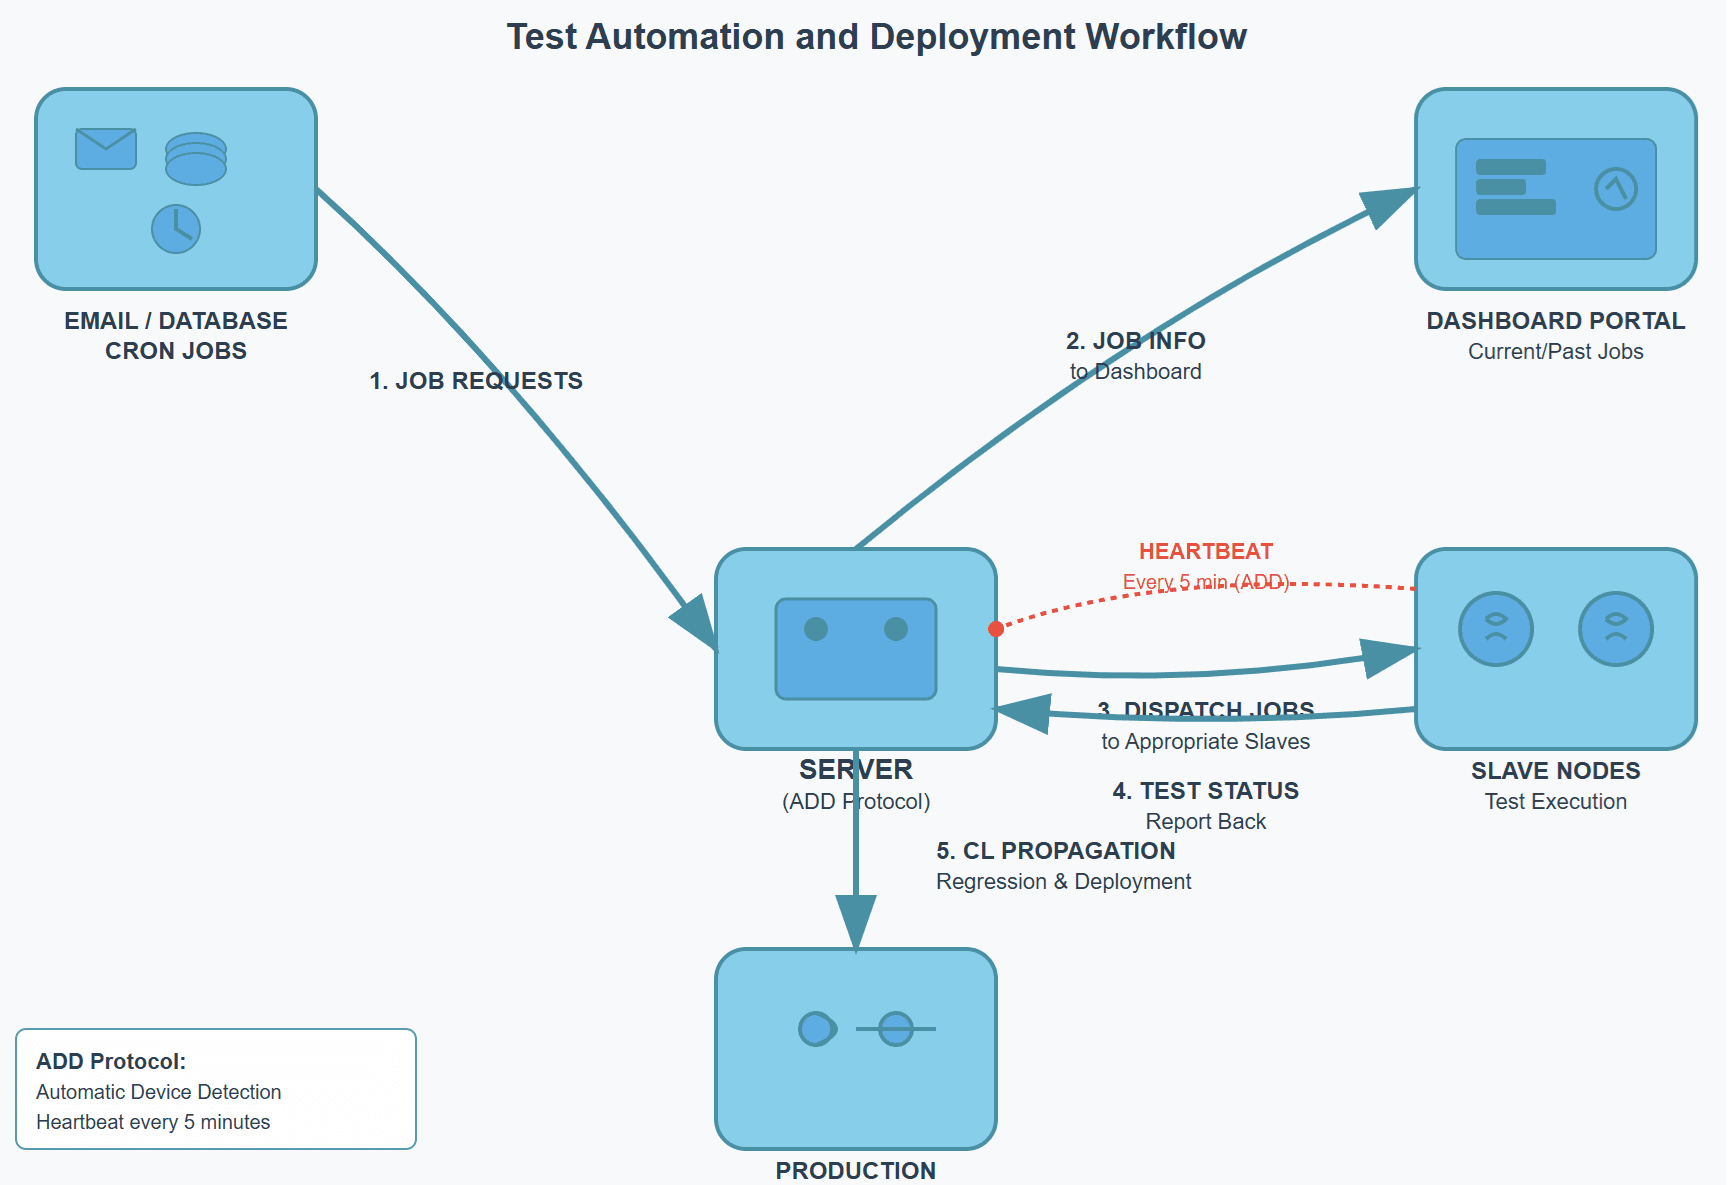Click the 'ADD Protocol:' legend heading

pos(111,1062)
